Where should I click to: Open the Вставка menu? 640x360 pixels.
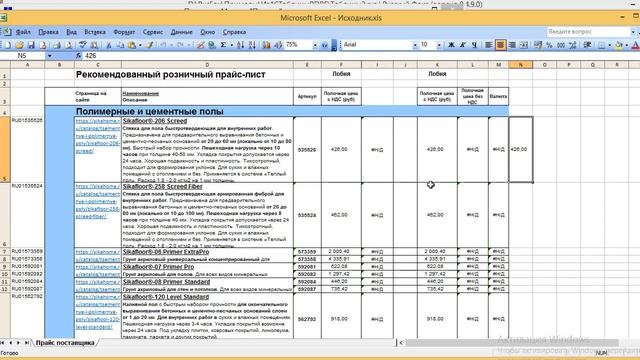pyautogui.click(x=95, y=32)
